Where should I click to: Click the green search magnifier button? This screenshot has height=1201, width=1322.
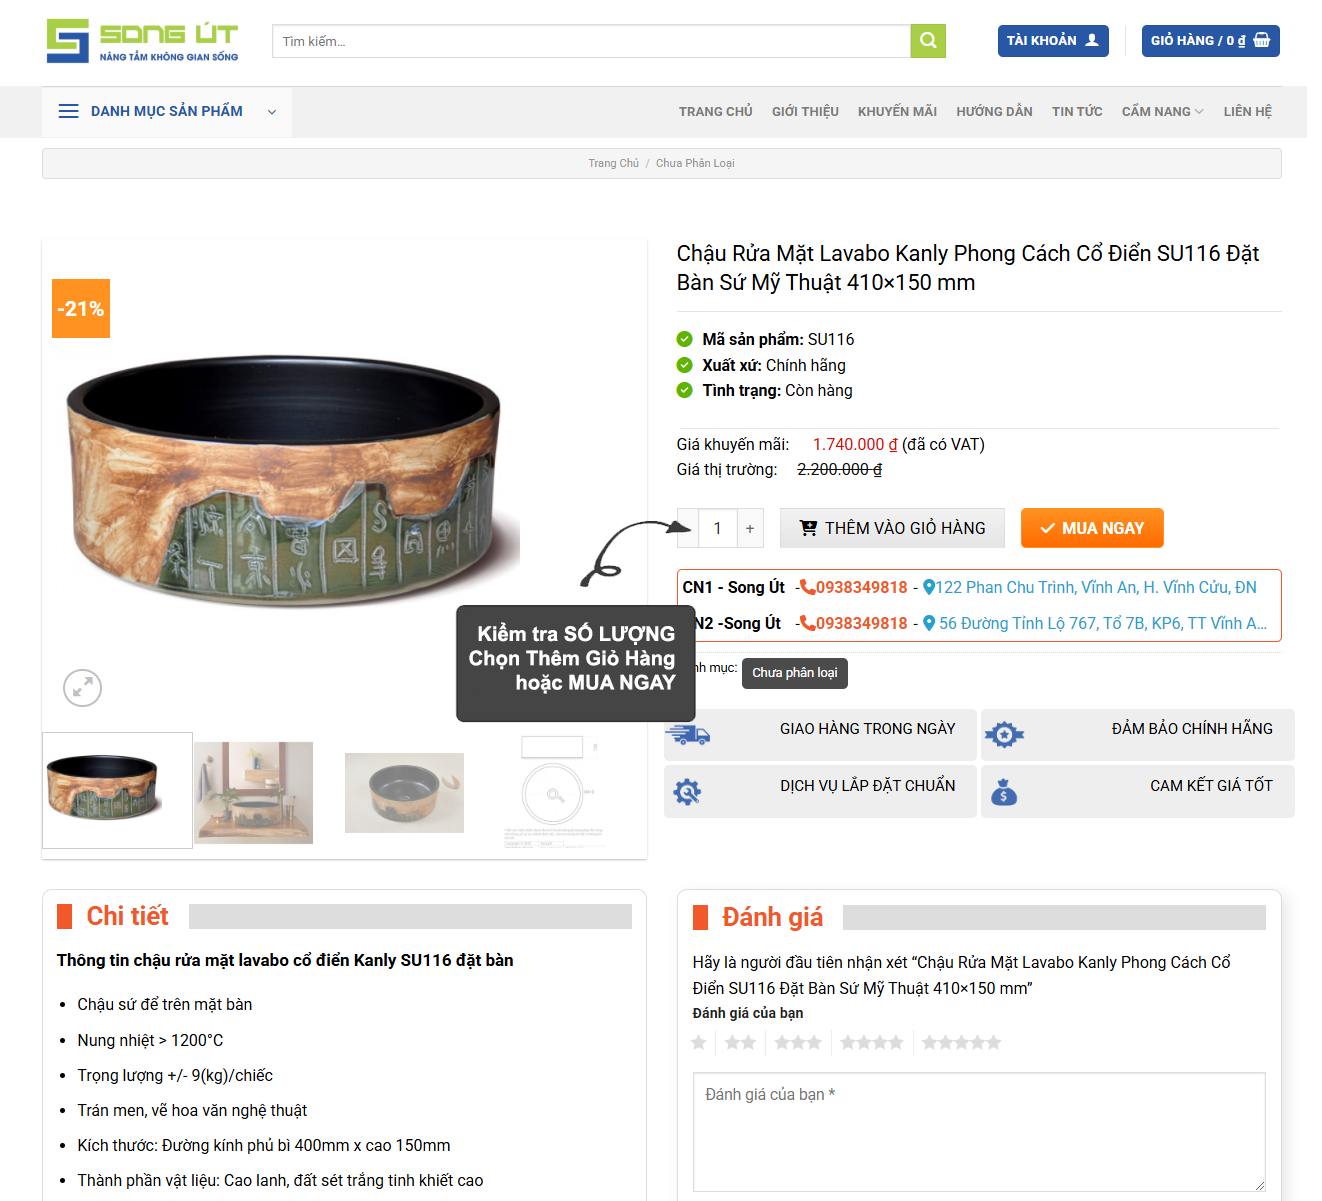click(x=928, y=41)
